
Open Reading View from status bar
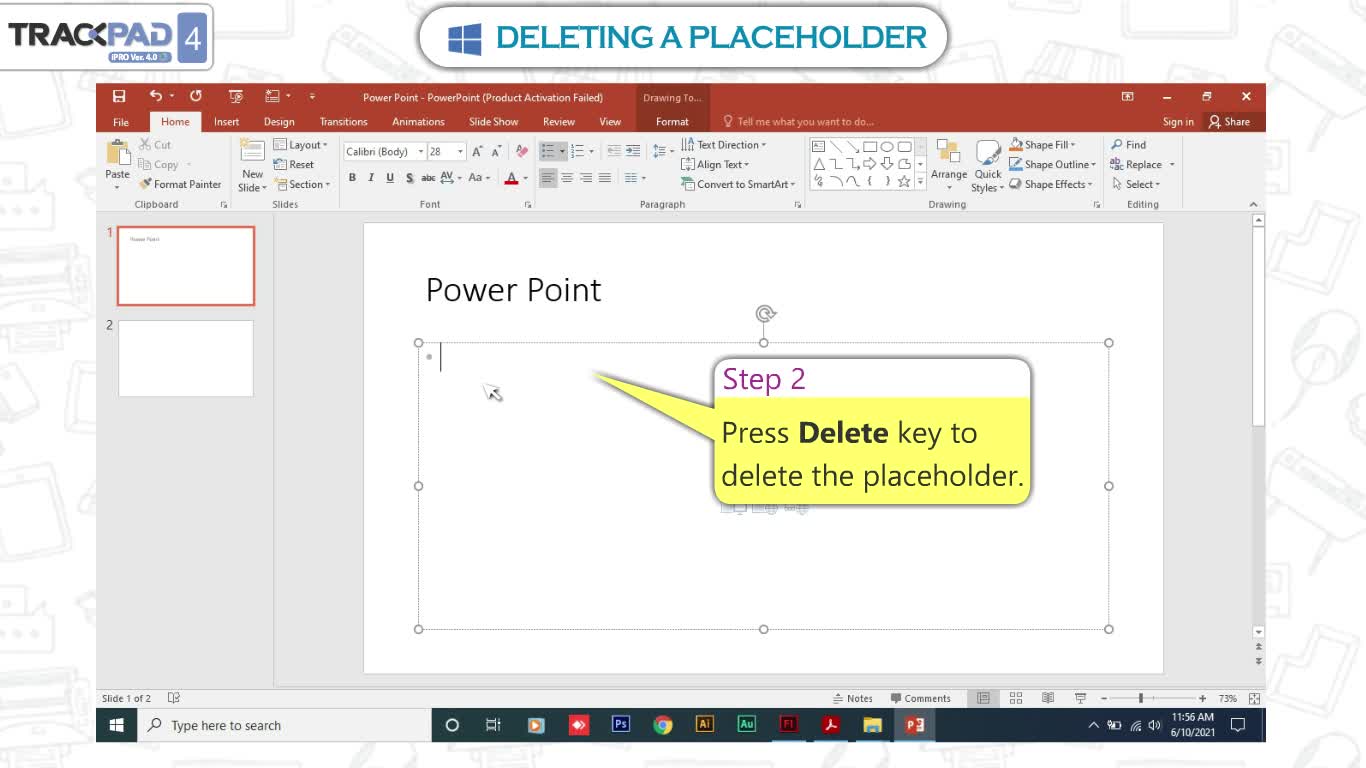click(1048, 698)
